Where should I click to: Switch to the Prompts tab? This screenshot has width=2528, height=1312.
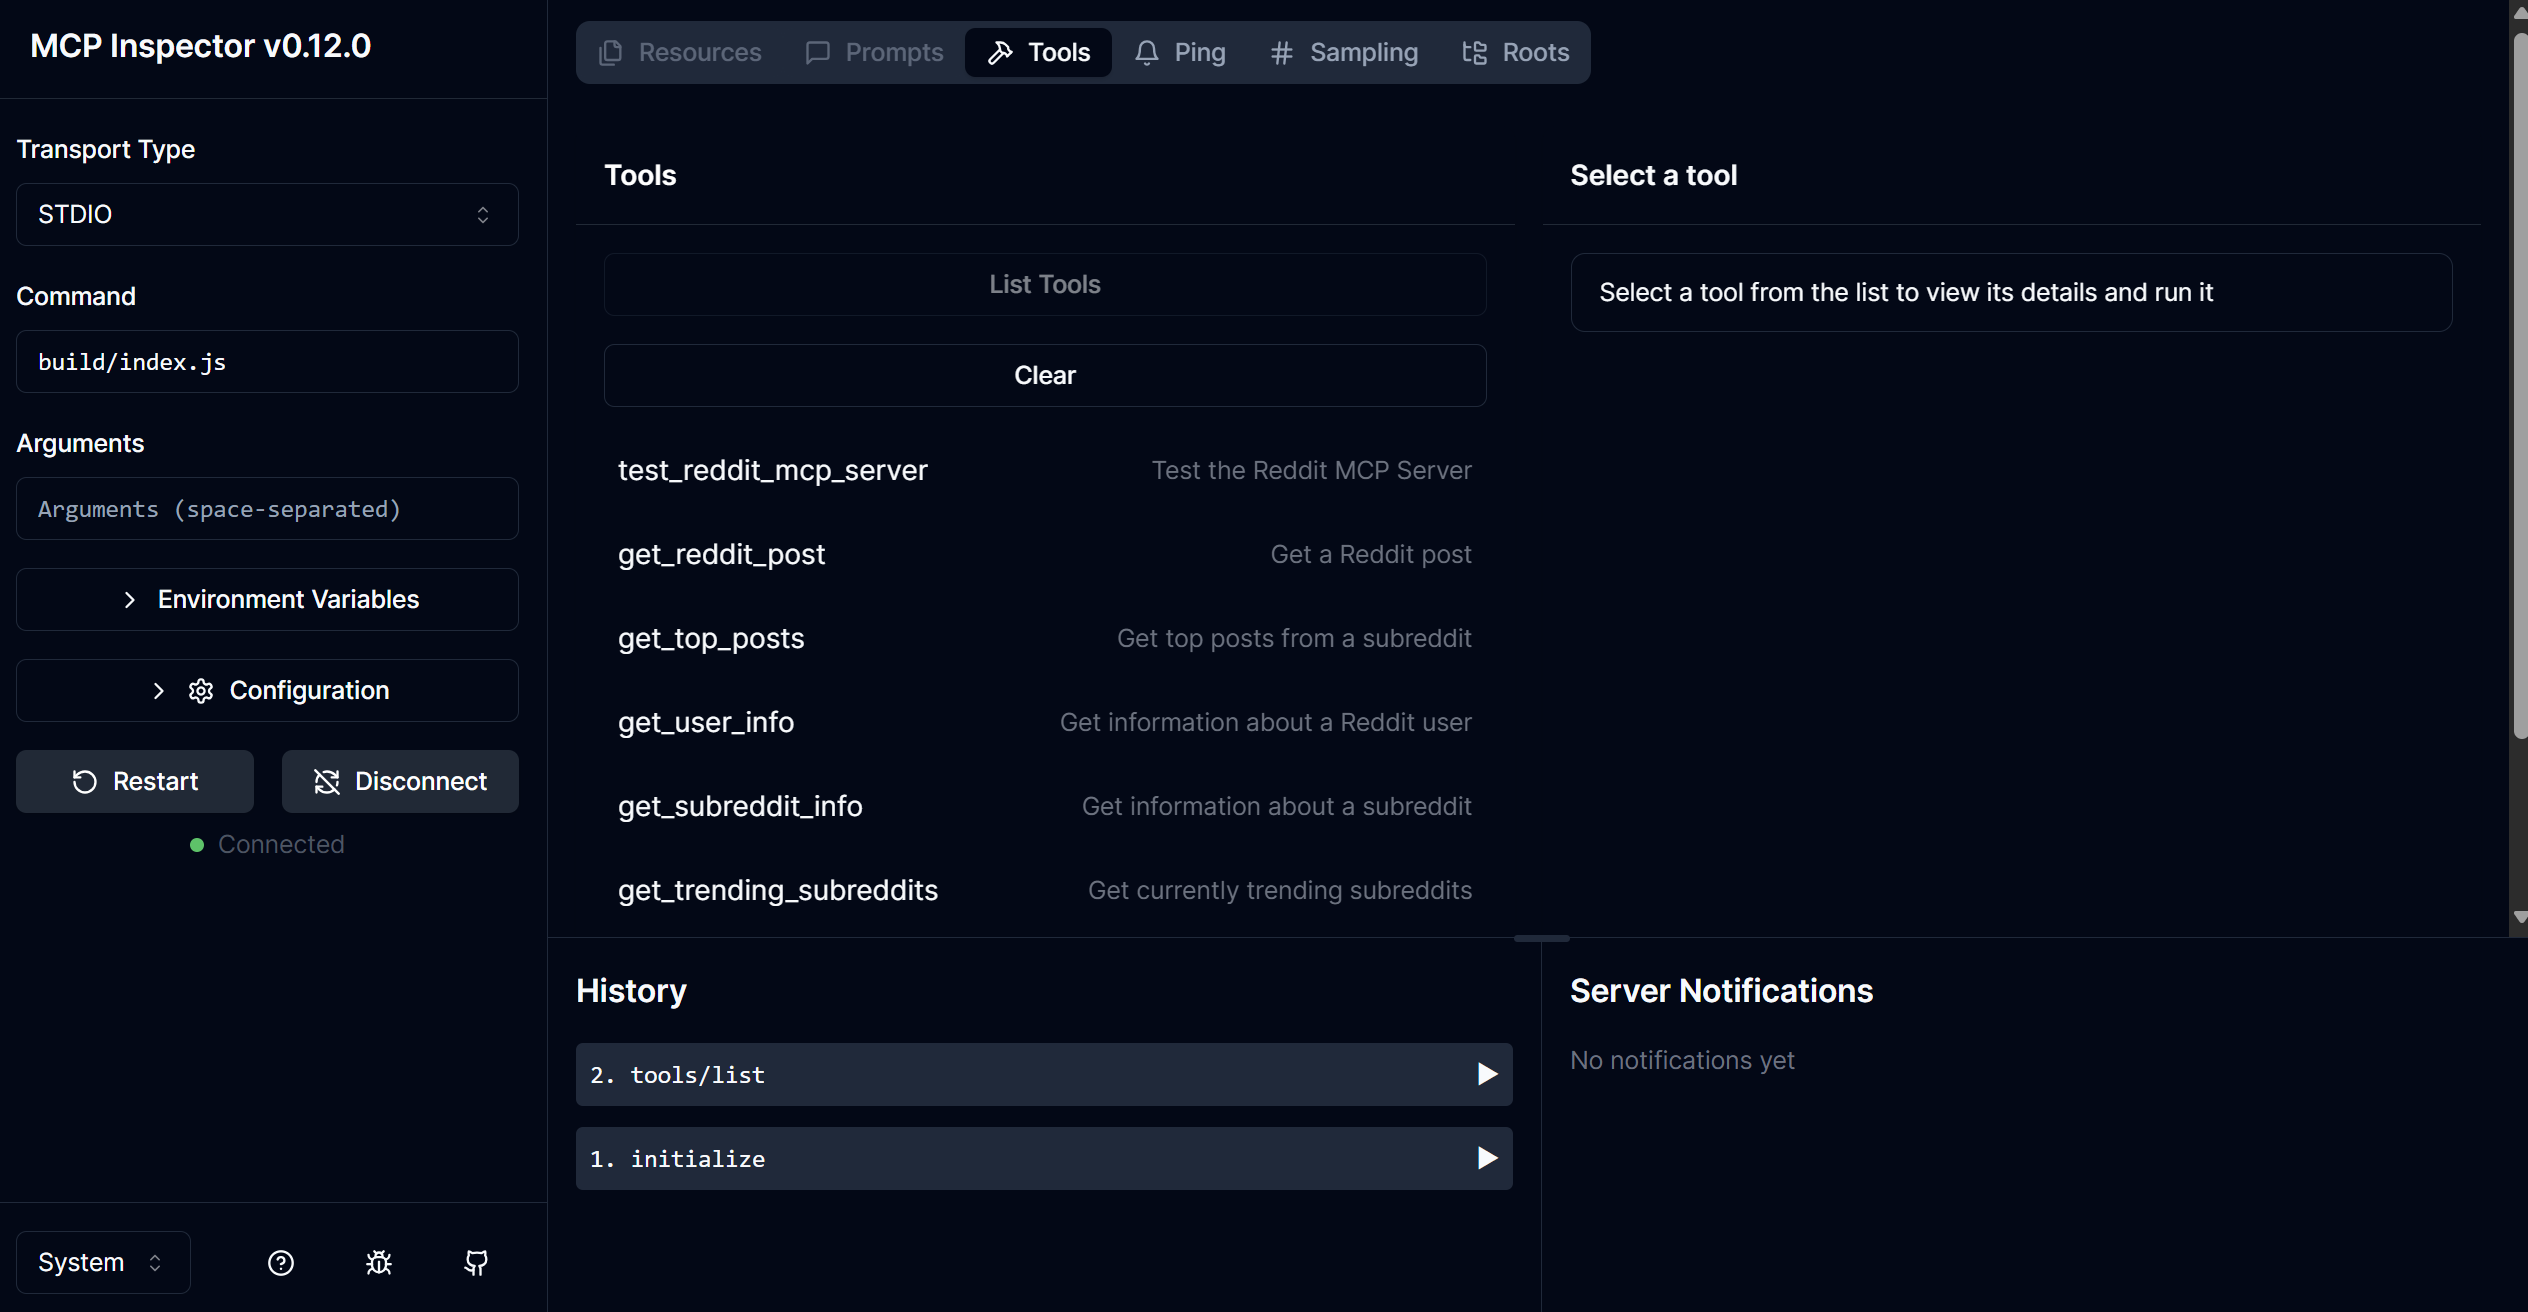[874, 52]
